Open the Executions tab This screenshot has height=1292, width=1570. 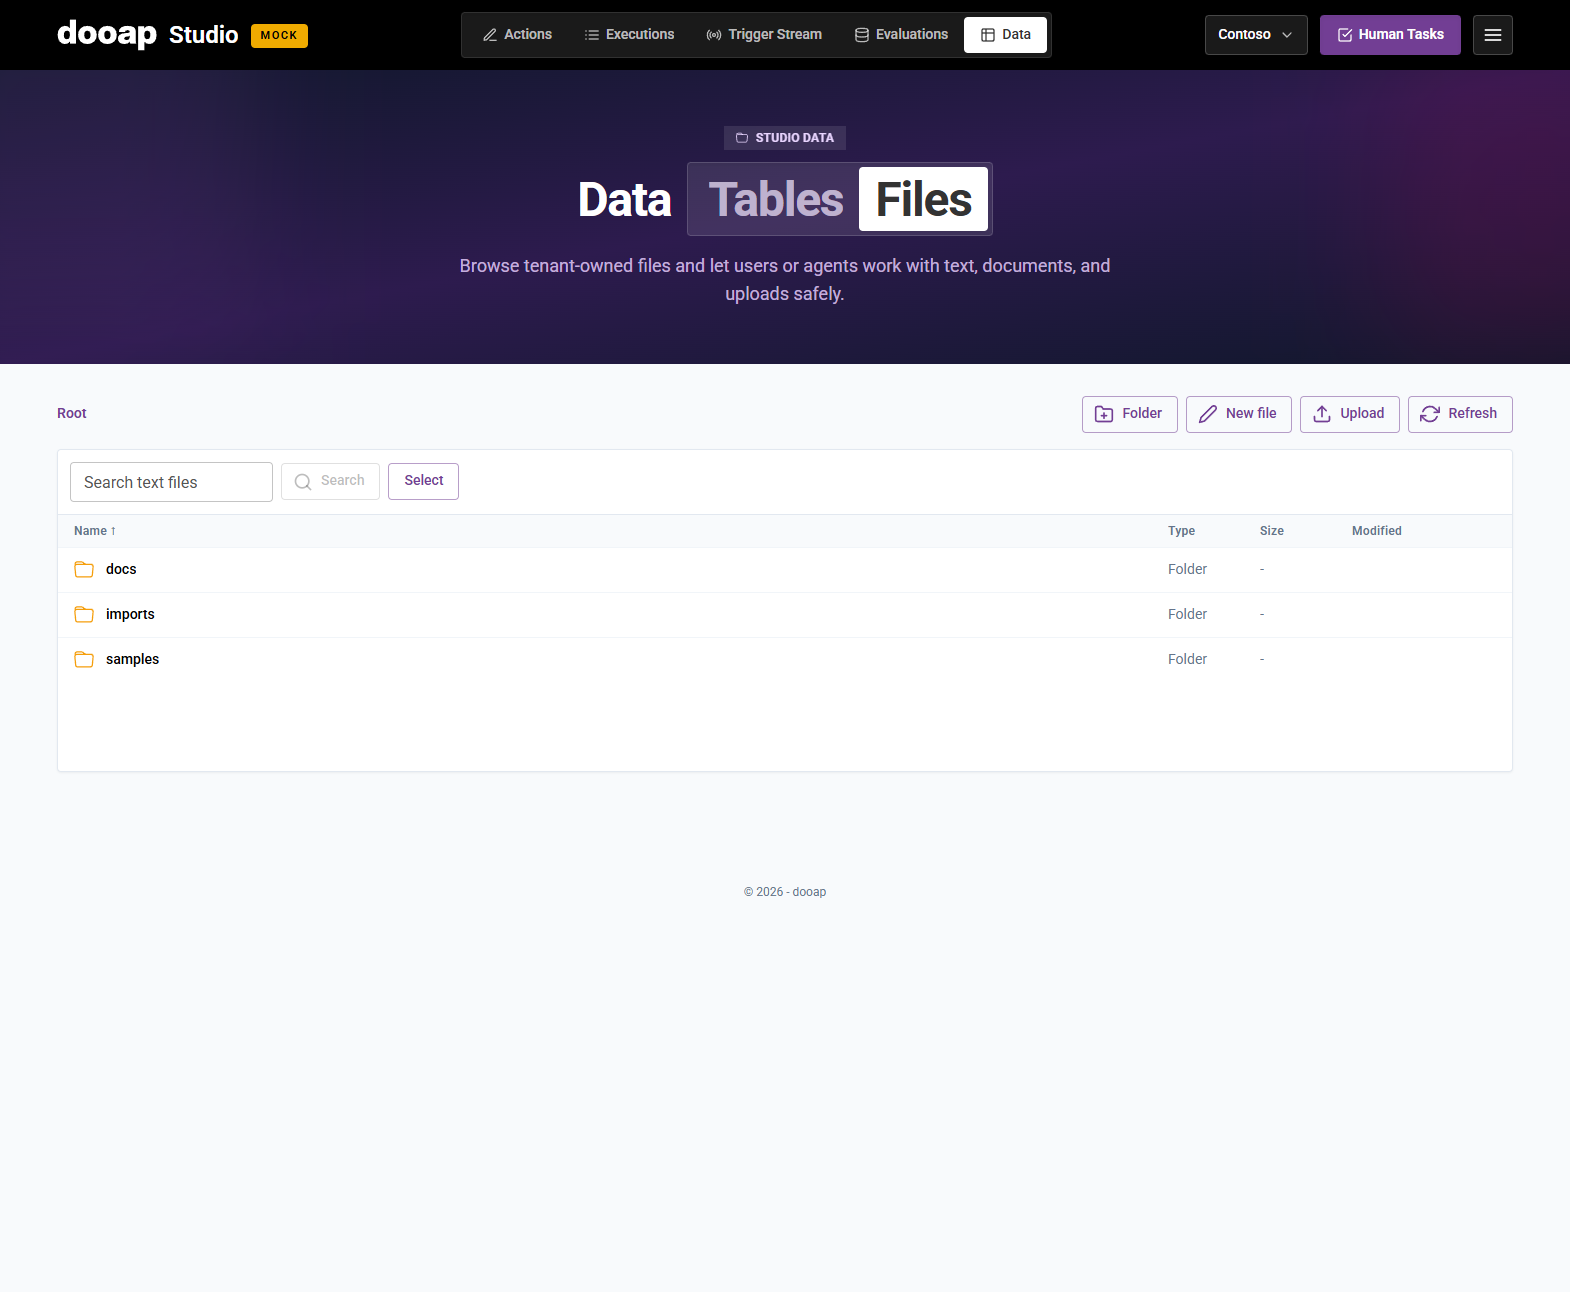[629, 35]
